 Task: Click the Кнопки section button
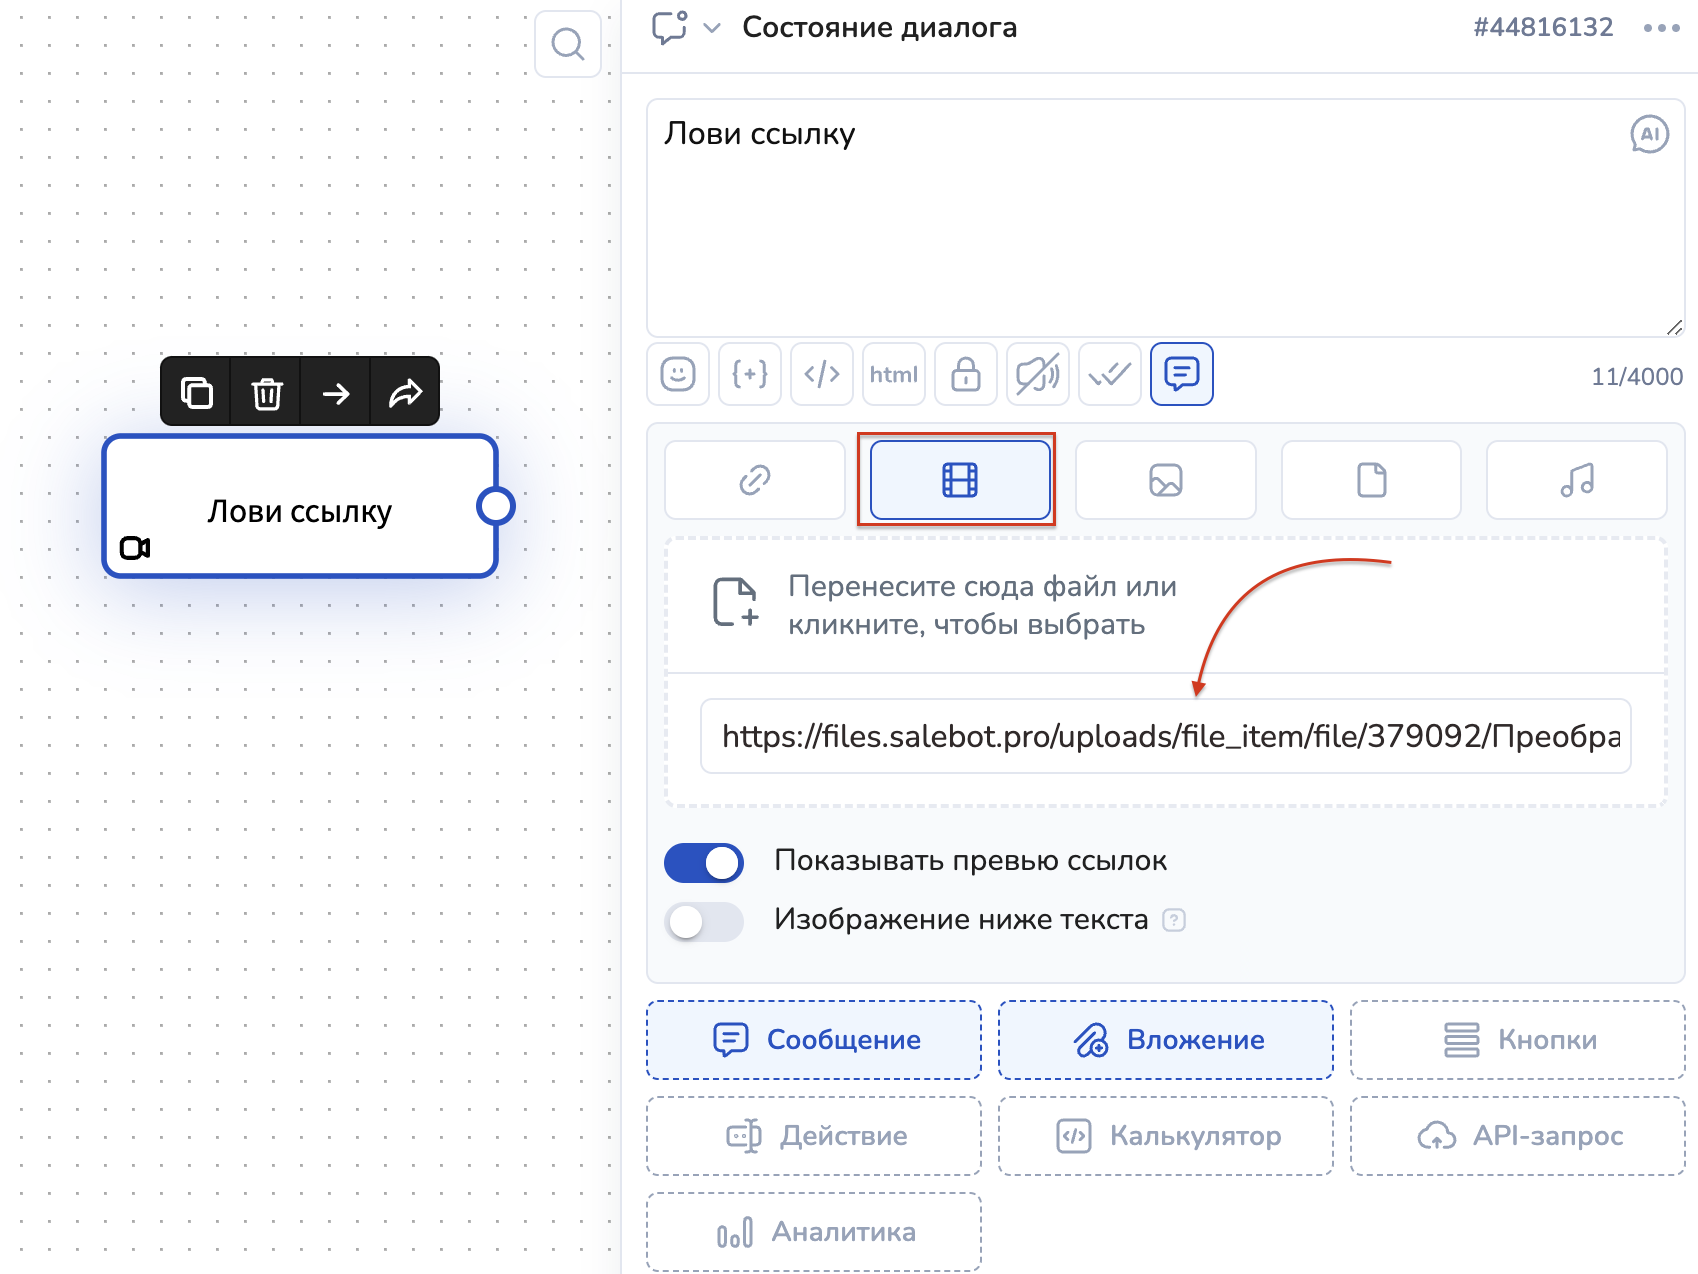pos(1518,1040)
